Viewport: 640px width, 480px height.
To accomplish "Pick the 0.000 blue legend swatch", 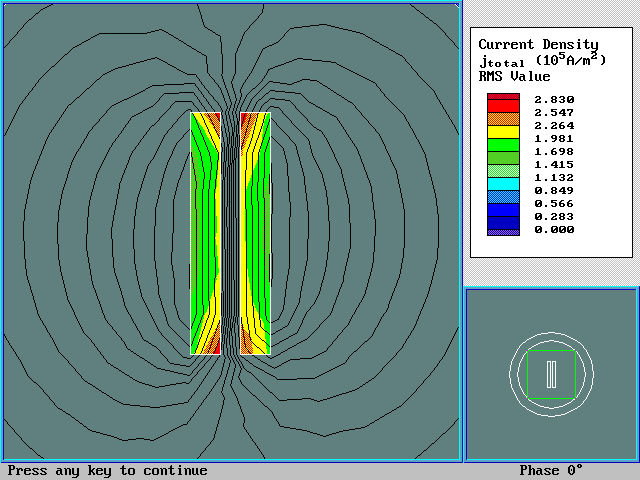I will click(x=503, y=229).
